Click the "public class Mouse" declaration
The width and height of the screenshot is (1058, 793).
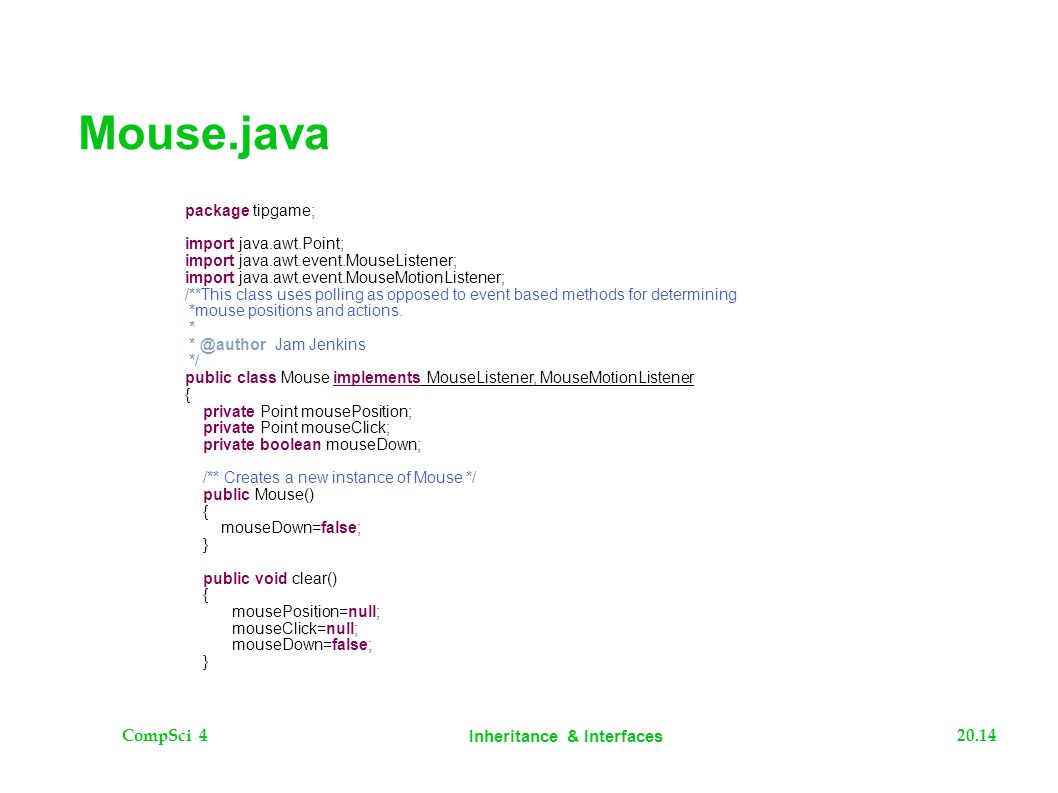(258, 378)
